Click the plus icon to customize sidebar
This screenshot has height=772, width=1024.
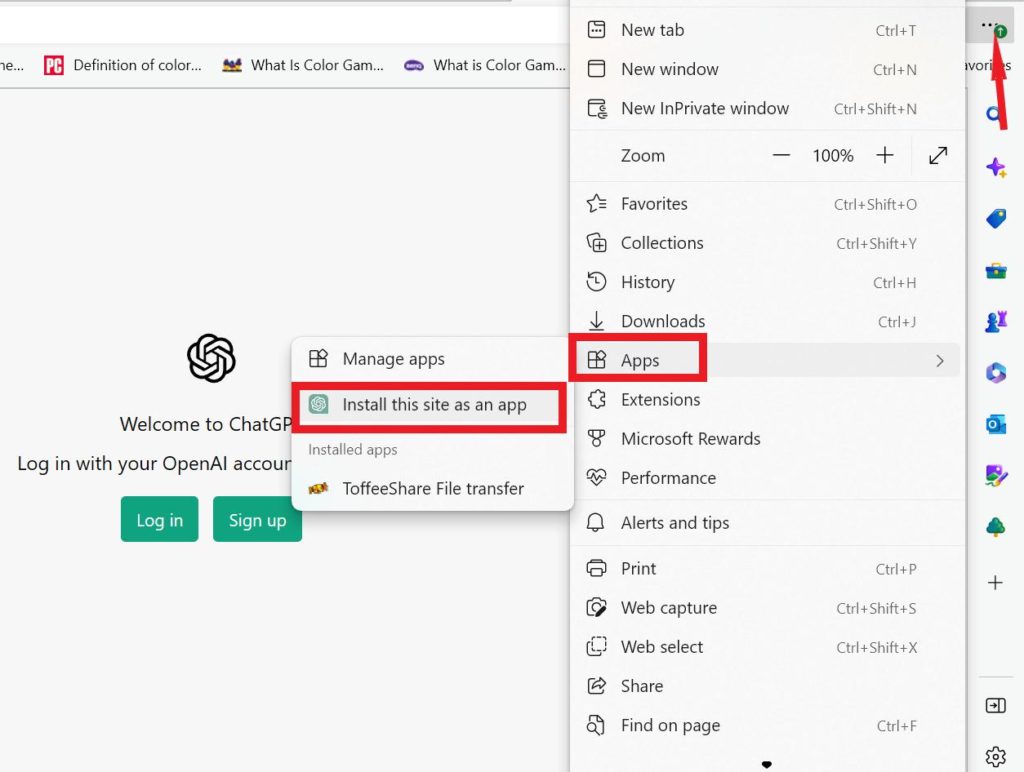pos(996,582)
